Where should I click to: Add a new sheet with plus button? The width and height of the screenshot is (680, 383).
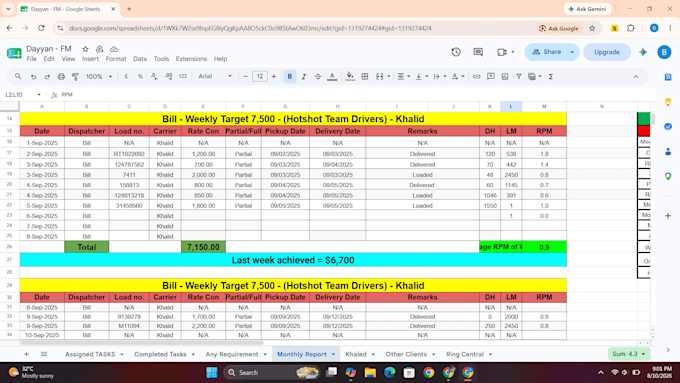tap(26, 354)
